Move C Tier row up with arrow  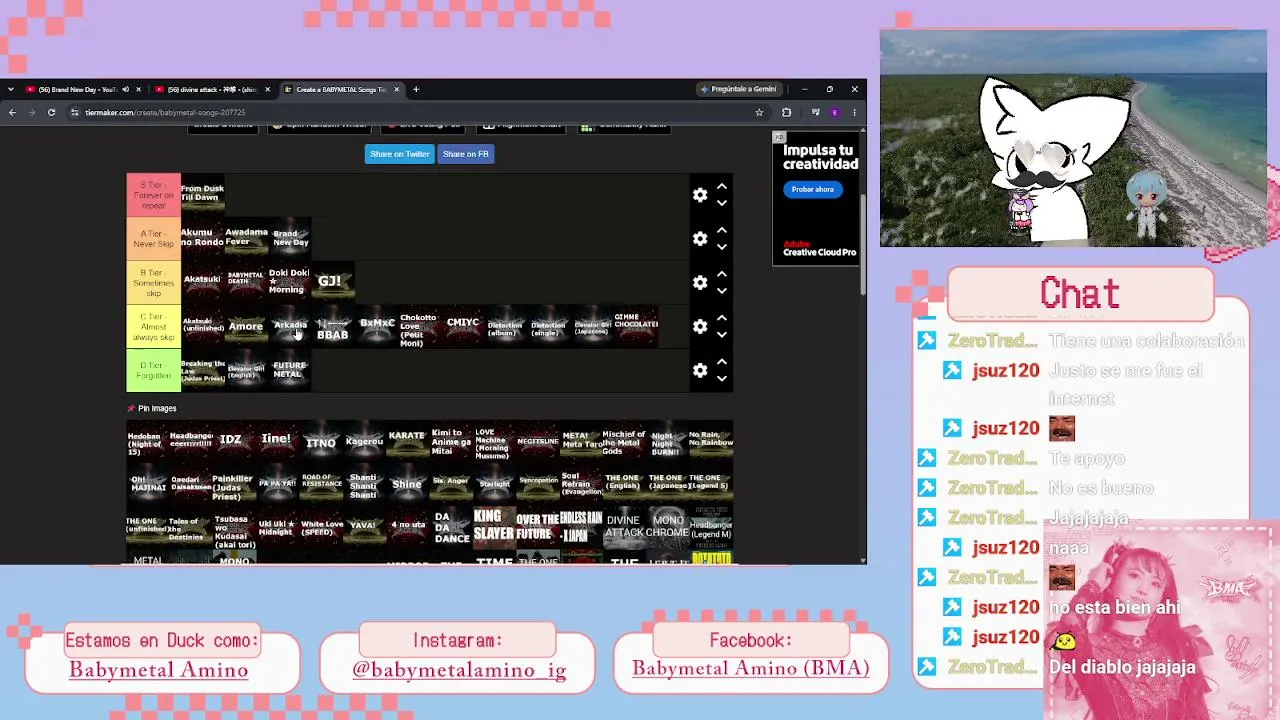pyautogui.click(x=722, y=319)
